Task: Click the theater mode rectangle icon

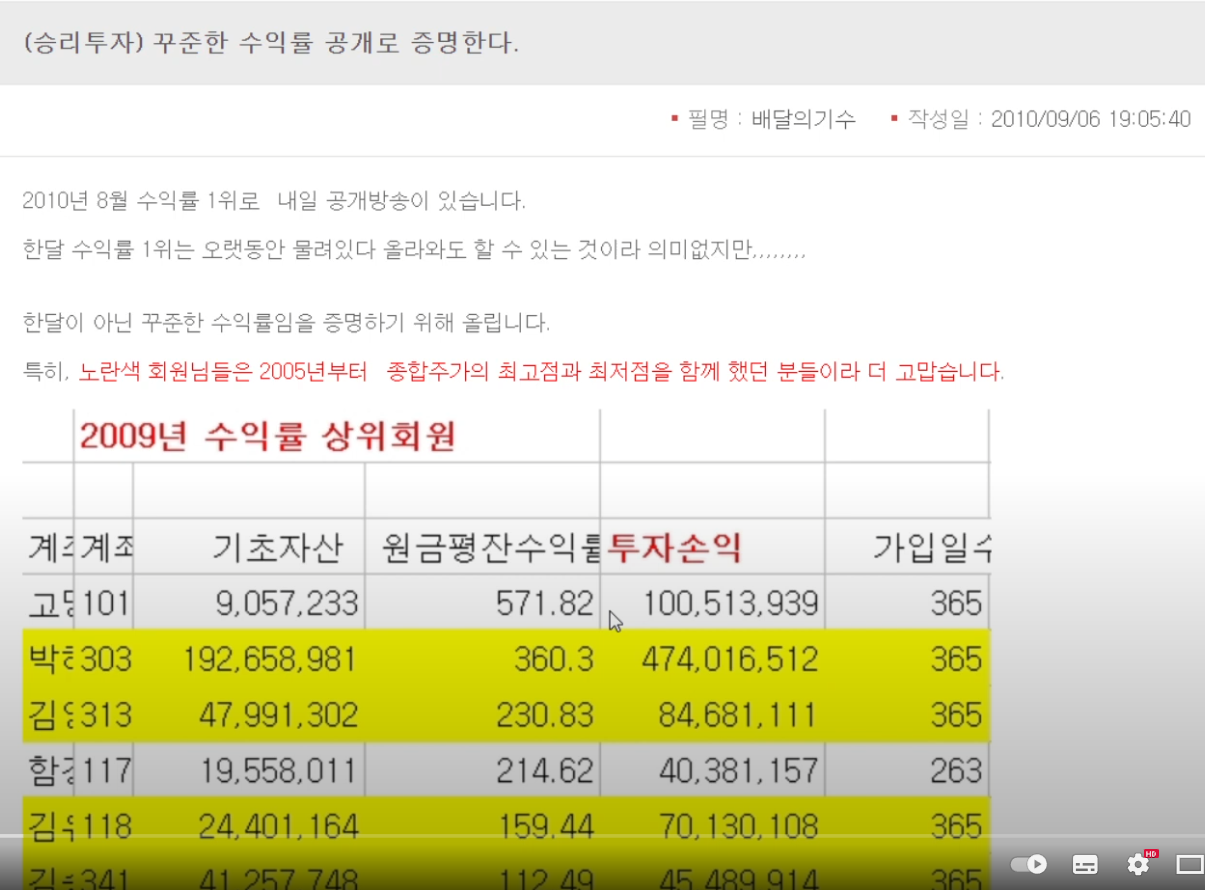Action: coord(1188,864)
